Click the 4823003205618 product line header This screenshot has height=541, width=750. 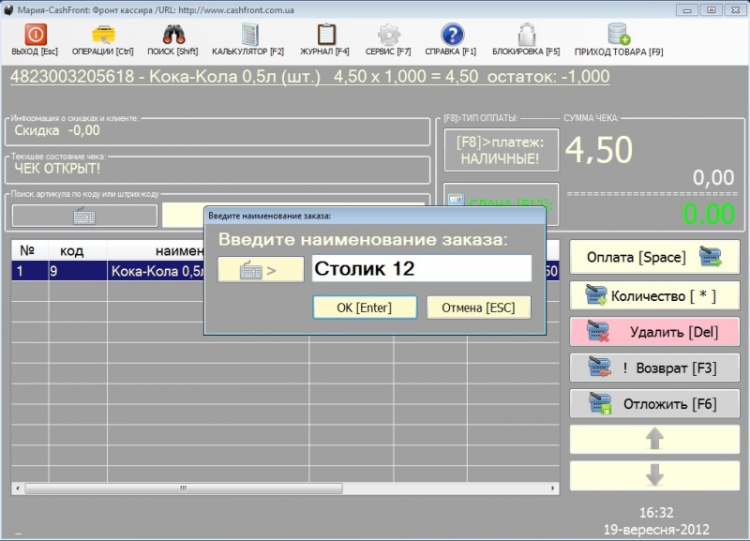310,77
